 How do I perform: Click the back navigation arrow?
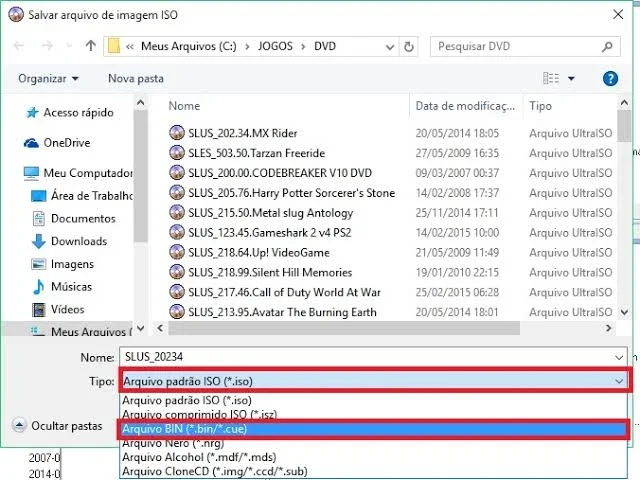click(x=19, y=46)
